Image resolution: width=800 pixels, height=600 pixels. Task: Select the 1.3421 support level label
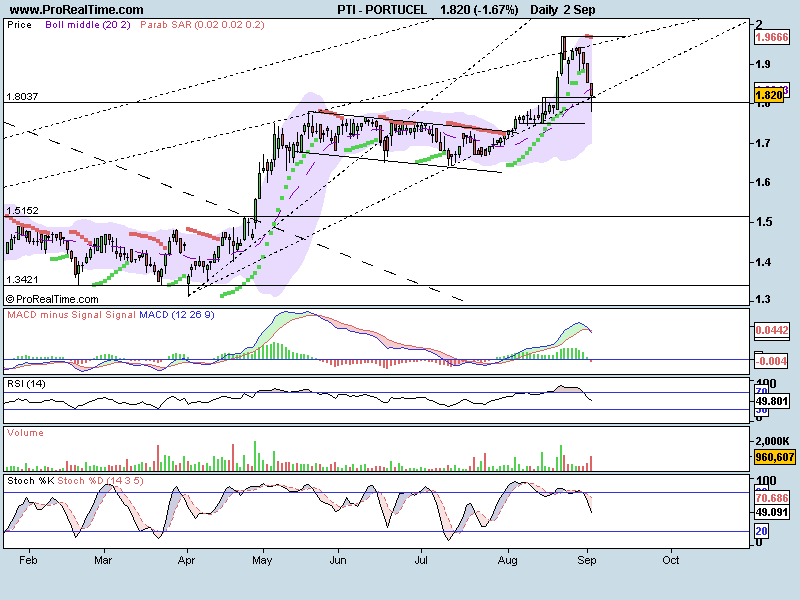[22, 279]
